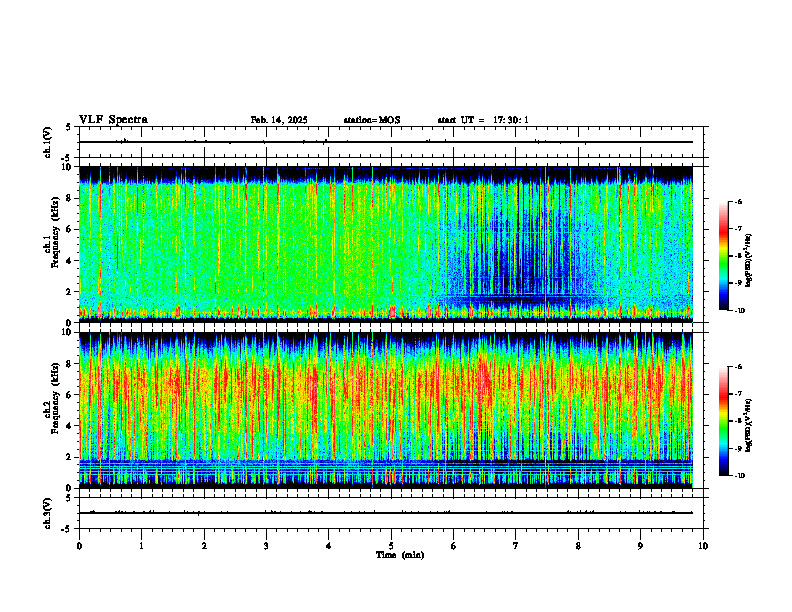Image resolution: width=792 pixels, height=612 pixels.
Task: Click x-axis tick label "2"
Action: (x=204, y=546)
